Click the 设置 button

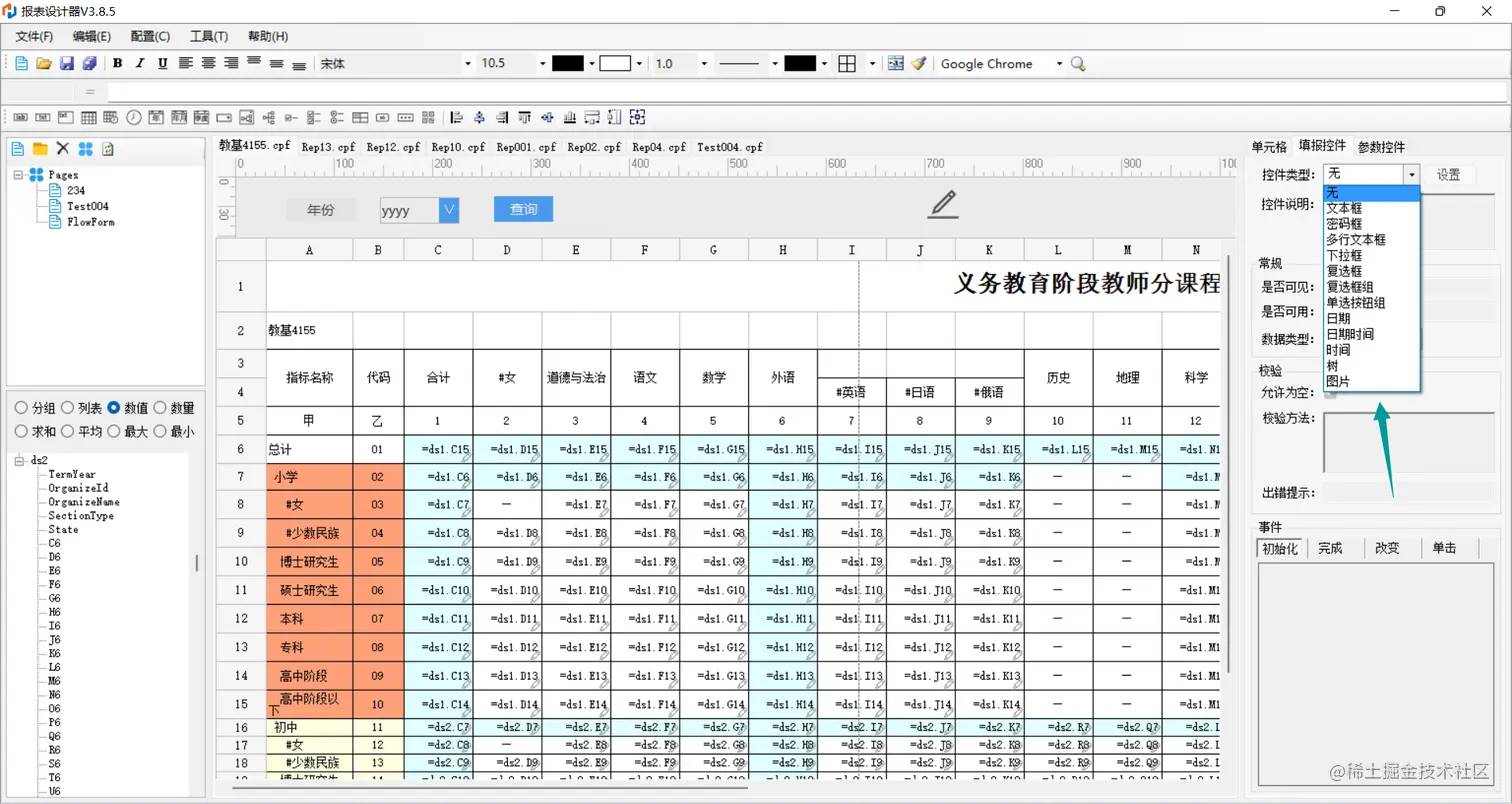point(1449,174)
